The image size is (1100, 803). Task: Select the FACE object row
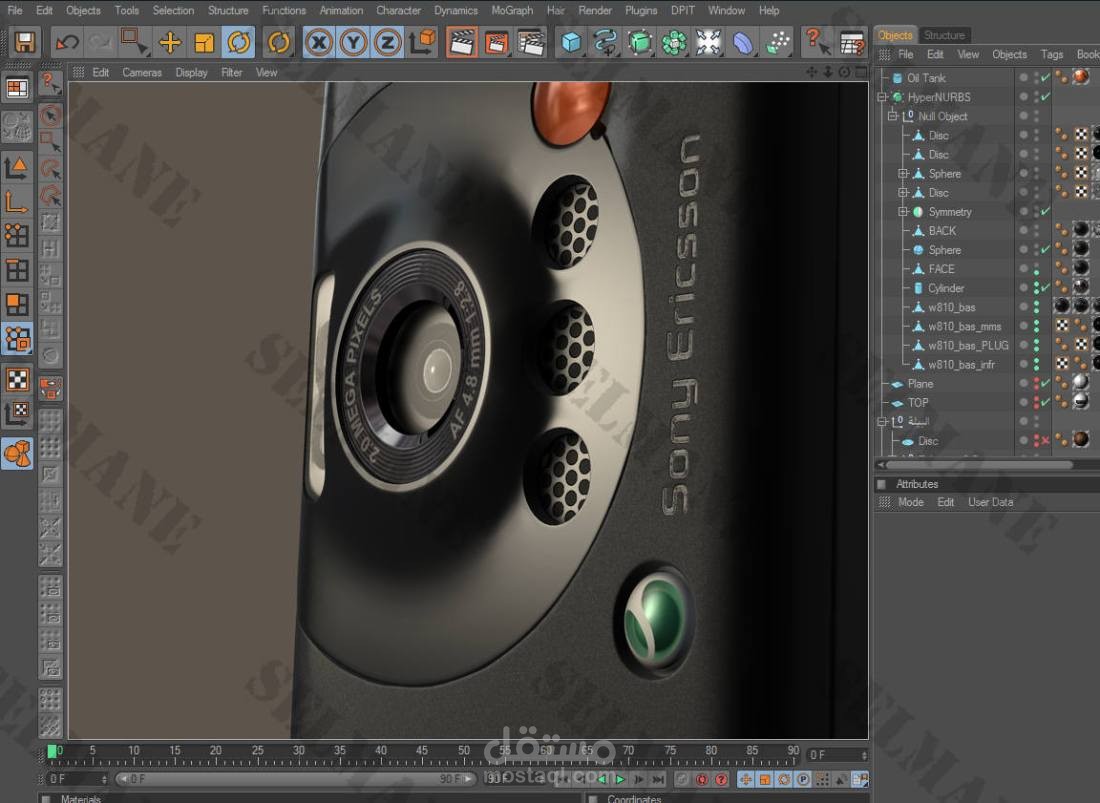[x=941, y=269]
